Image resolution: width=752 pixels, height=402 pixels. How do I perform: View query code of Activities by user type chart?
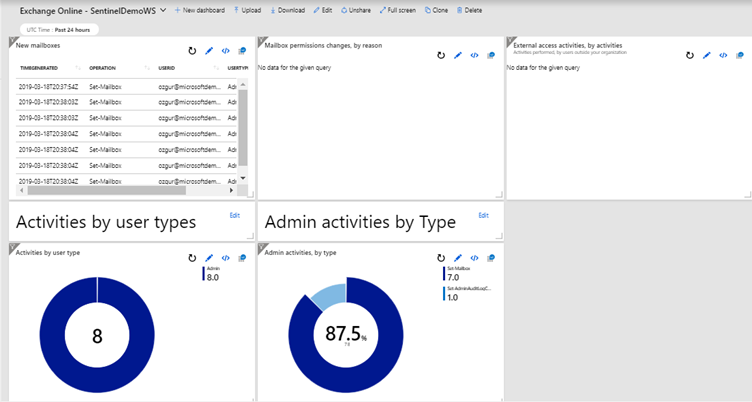tap(225, 258)
